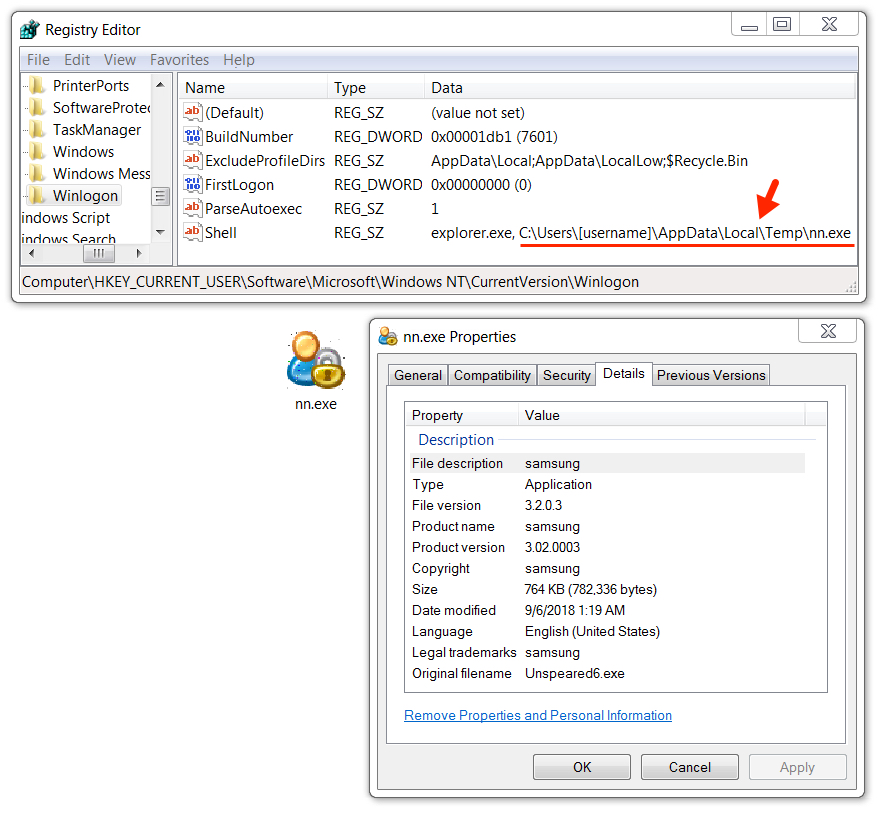Click the registry path in the status bar
The width and height of the screenshot is (881, 823).
330,281
